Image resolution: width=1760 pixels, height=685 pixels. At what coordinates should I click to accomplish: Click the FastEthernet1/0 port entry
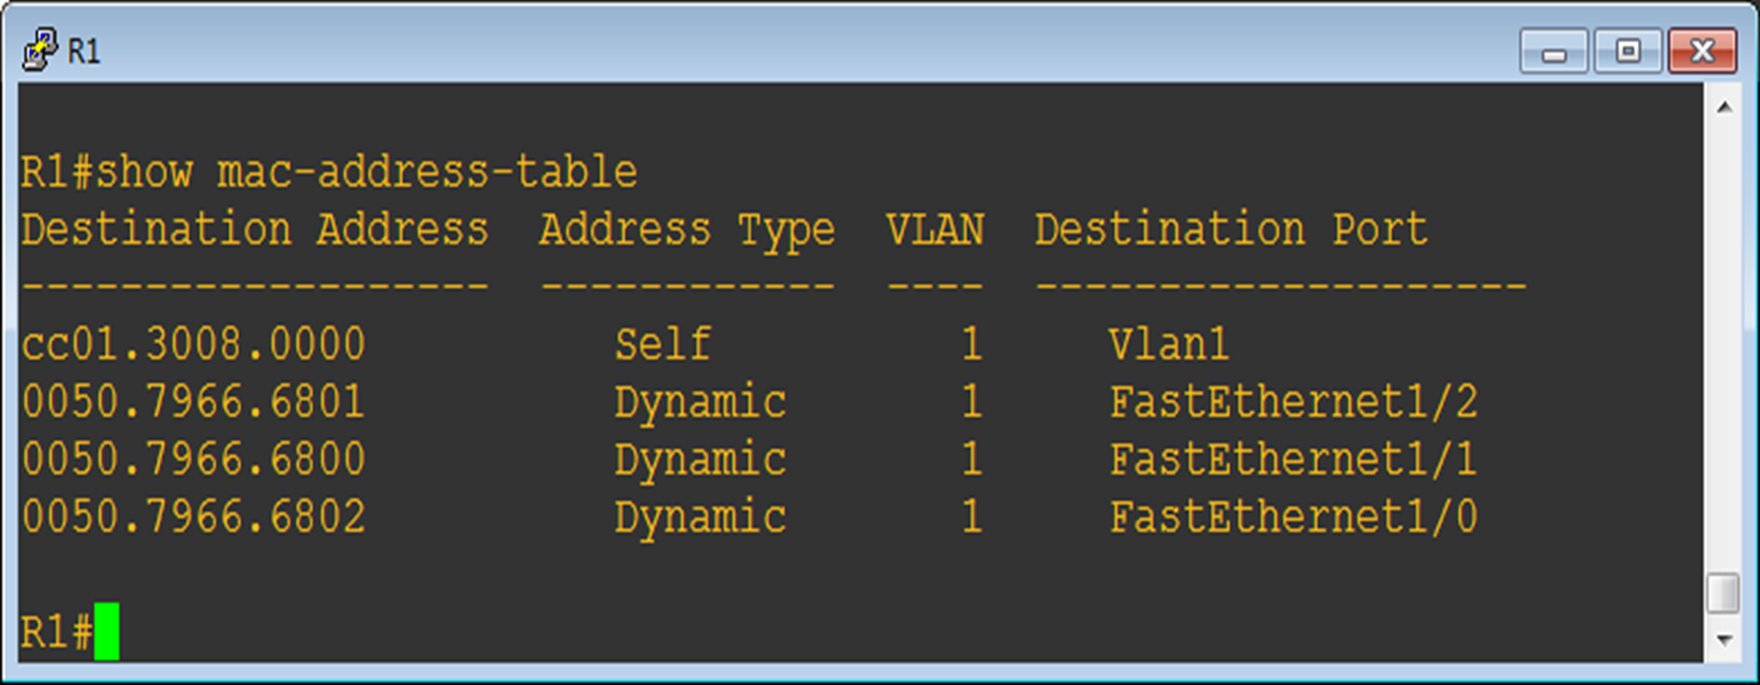[x=1293, y=517]
